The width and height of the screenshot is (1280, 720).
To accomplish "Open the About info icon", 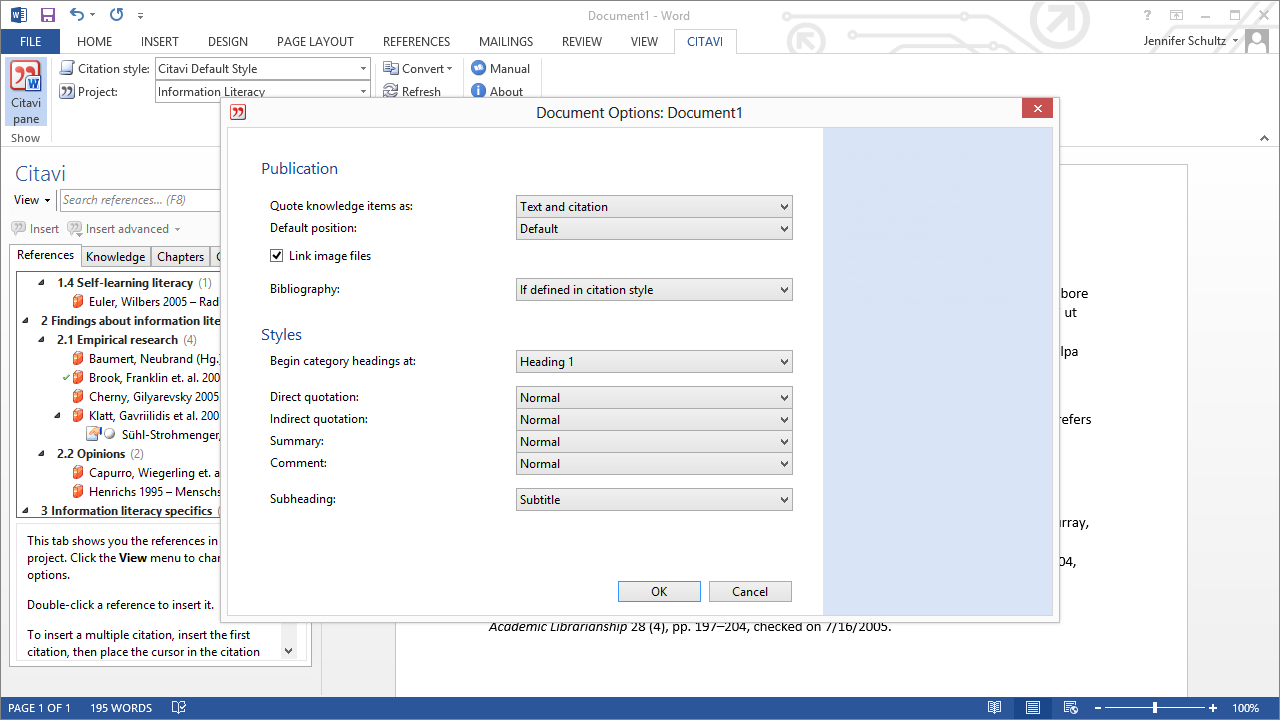I will pyautogui.click(x=479, y=91).
